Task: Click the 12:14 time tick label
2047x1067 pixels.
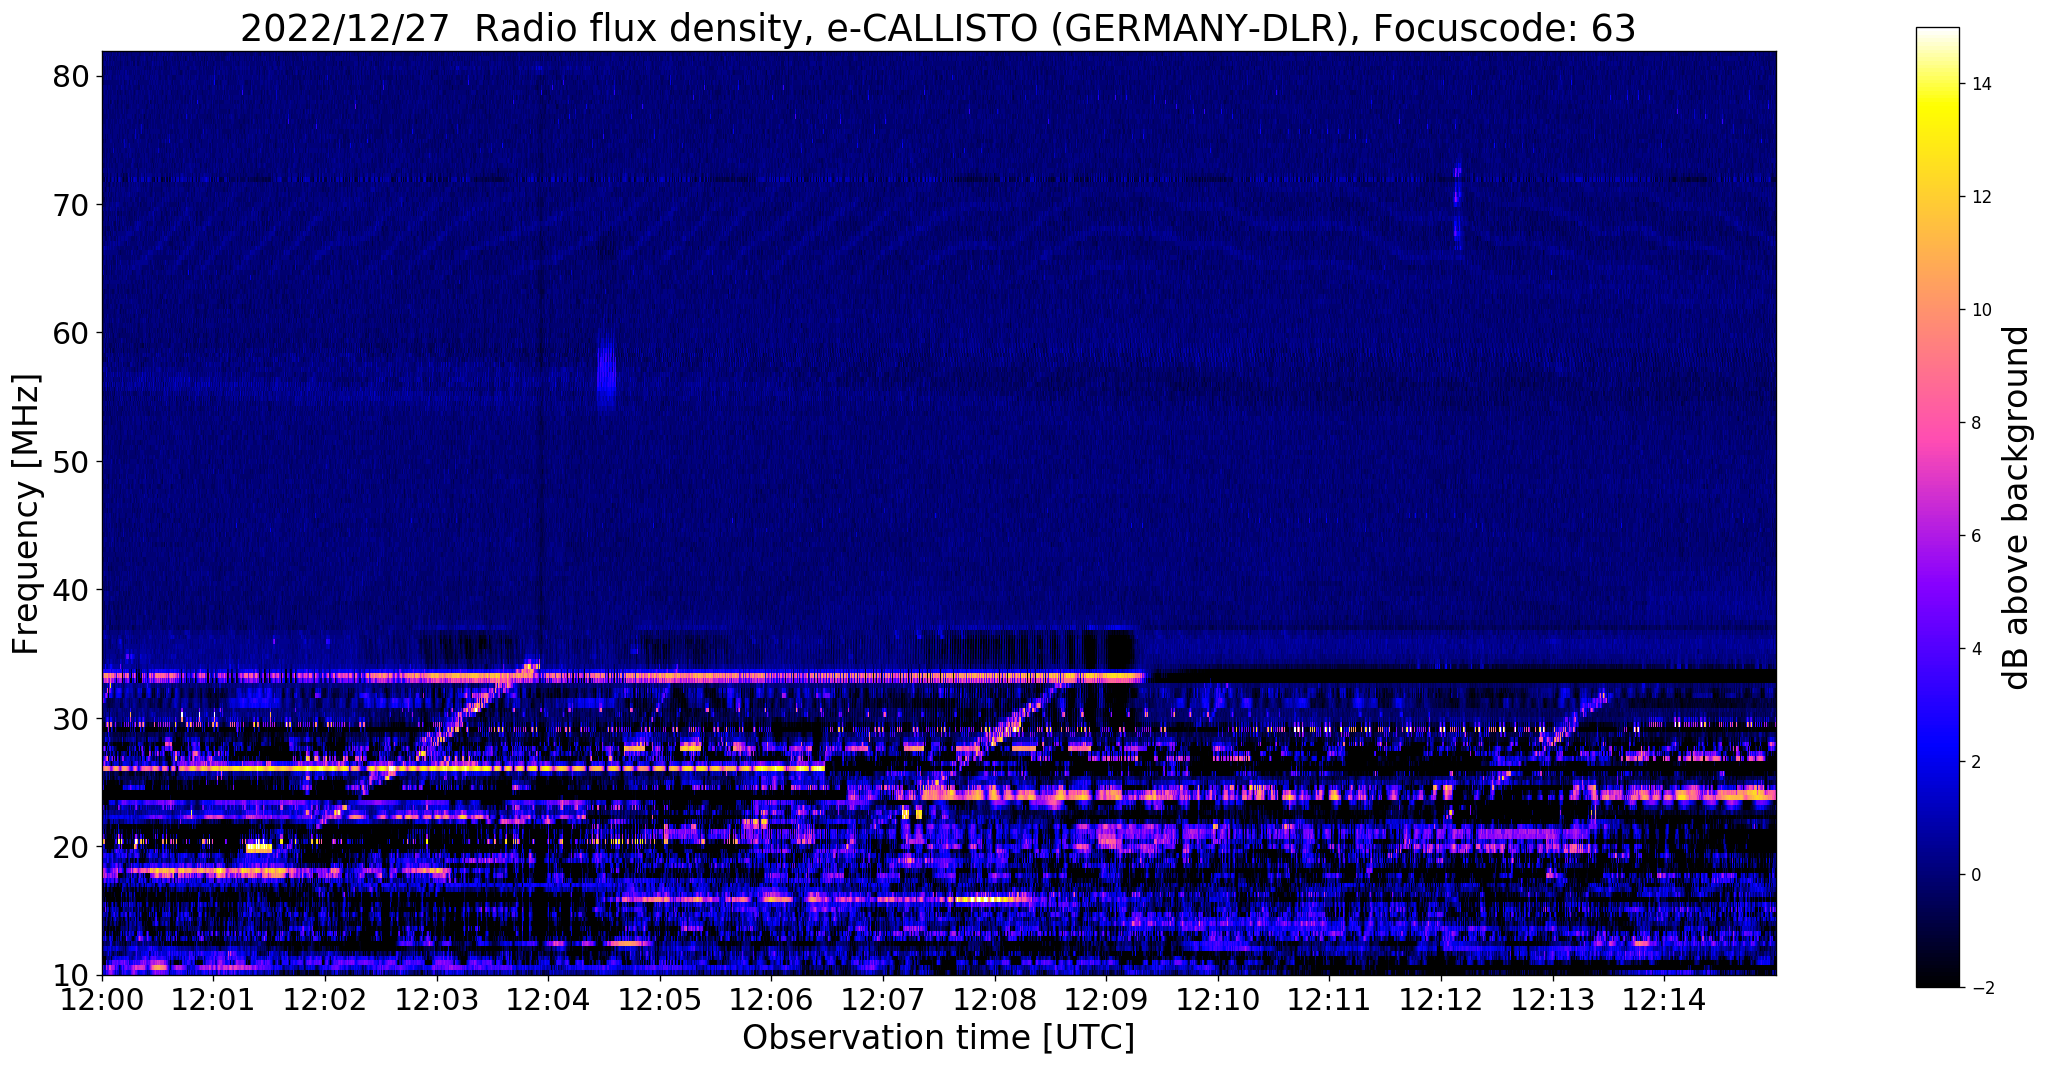Action: coord(1664,998)
